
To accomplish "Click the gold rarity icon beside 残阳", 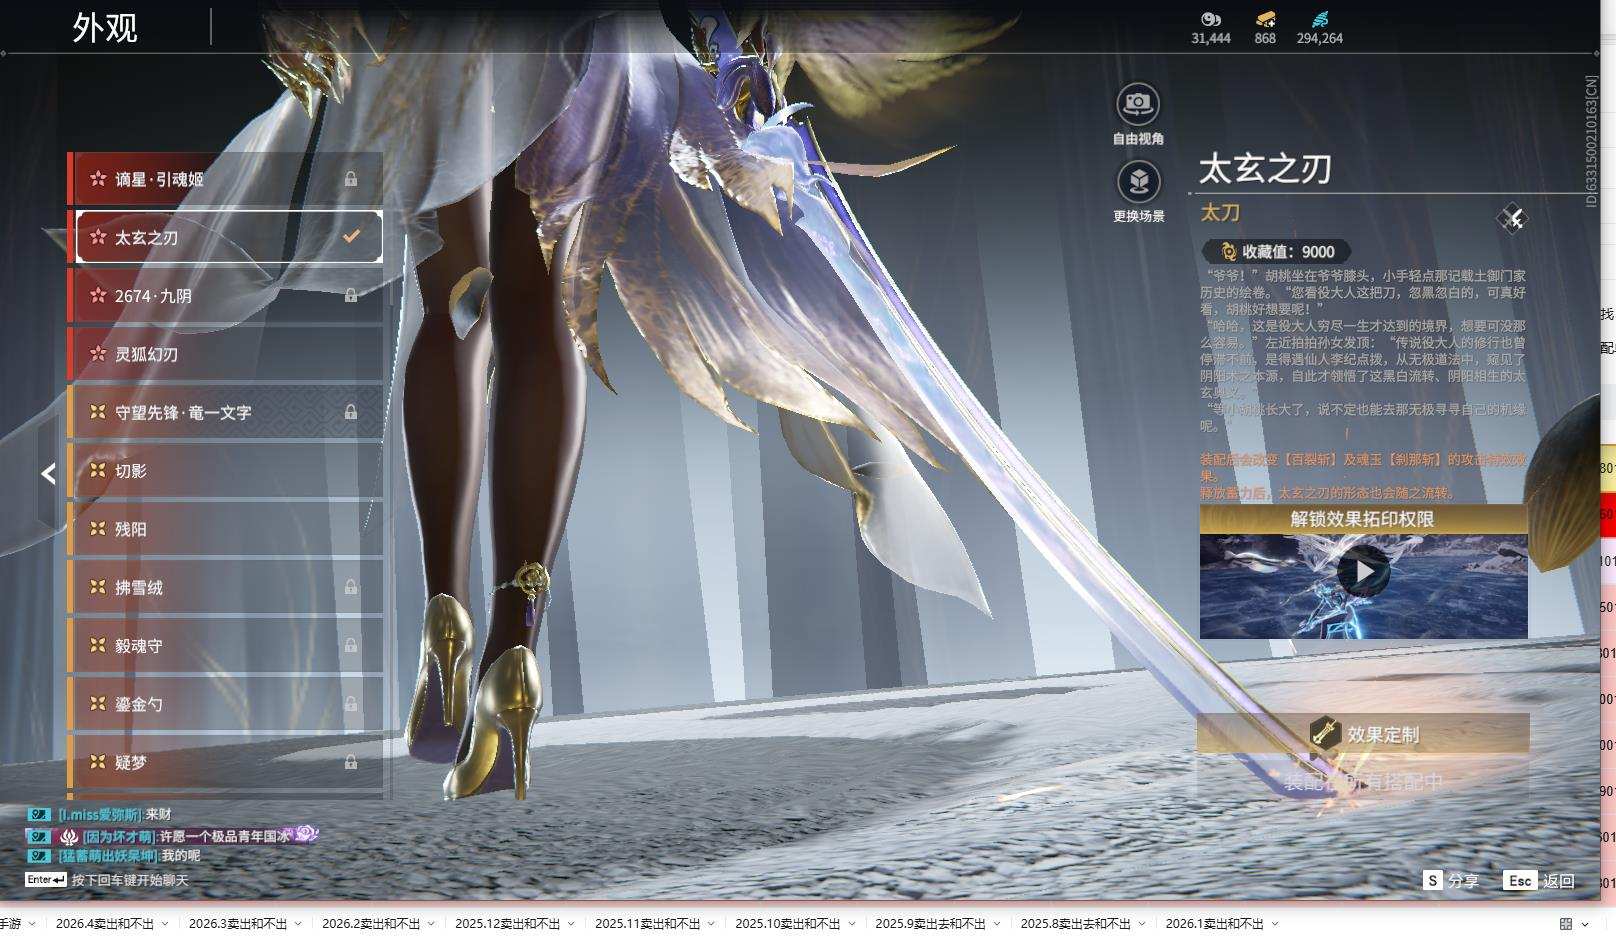I will pyautogui.click(x=98, y=528).
